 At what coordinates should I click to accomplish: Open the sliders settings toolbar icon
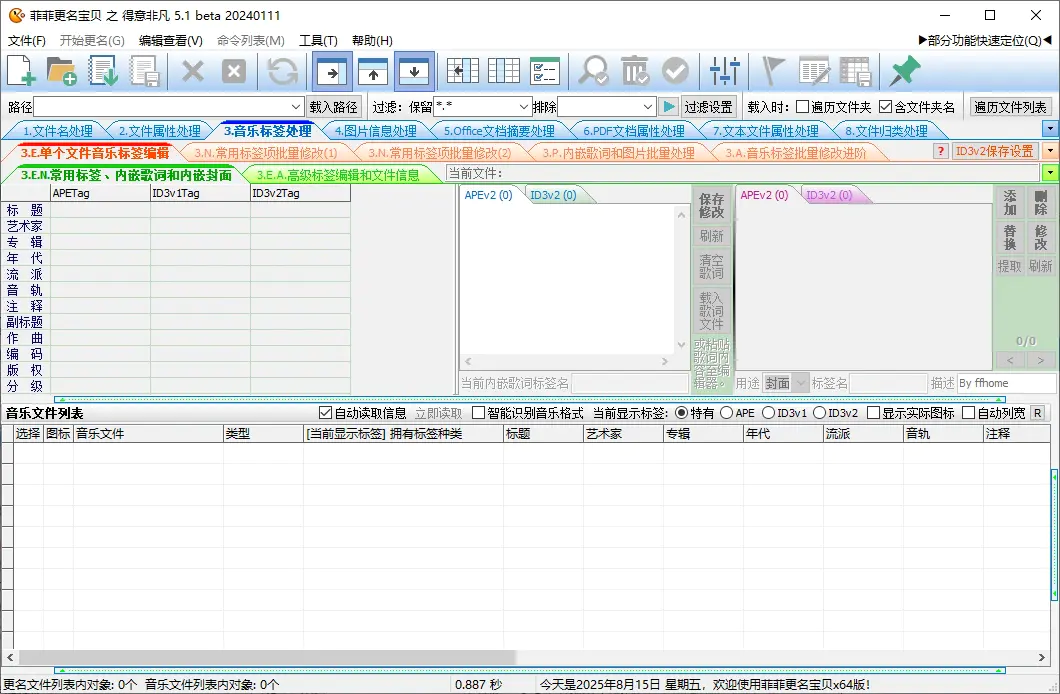pyautogui.click(x=724, y=71)
